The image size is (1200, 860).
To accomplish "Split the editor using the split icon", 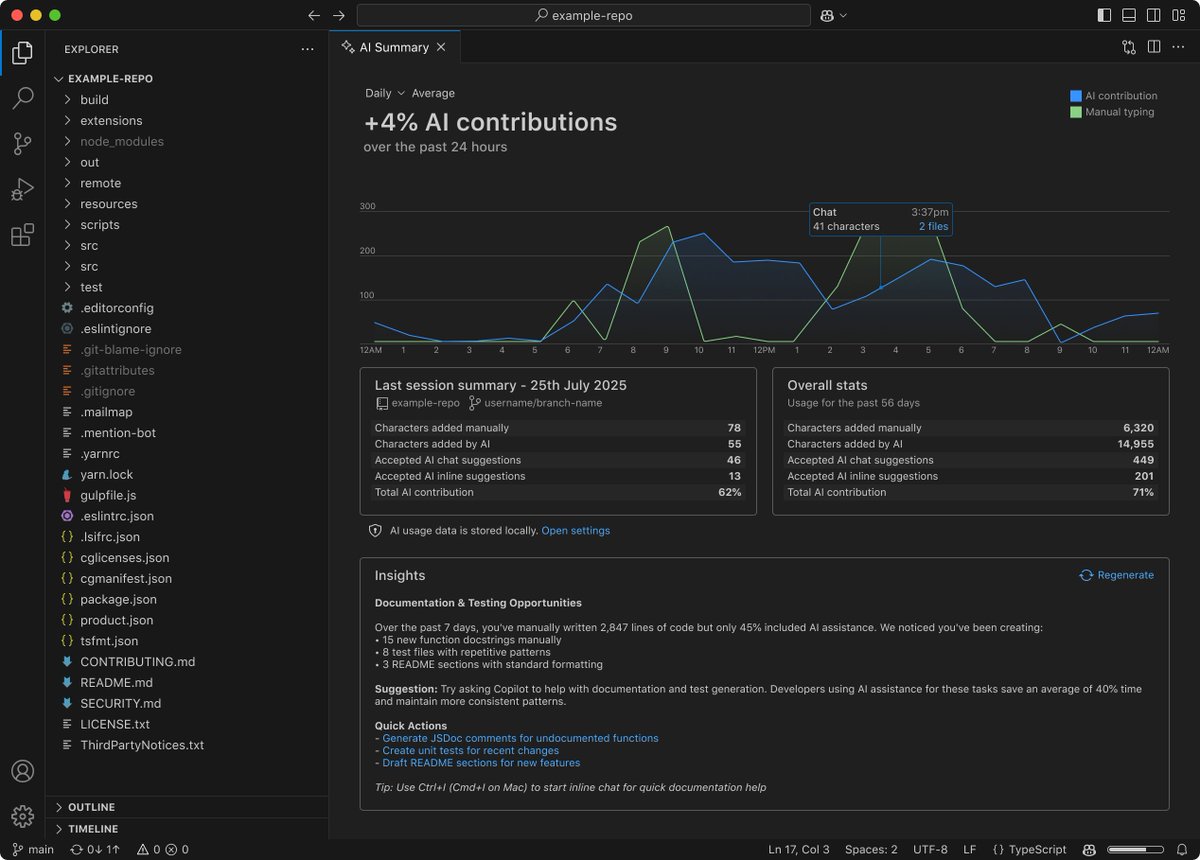I will click(1154, 47).
